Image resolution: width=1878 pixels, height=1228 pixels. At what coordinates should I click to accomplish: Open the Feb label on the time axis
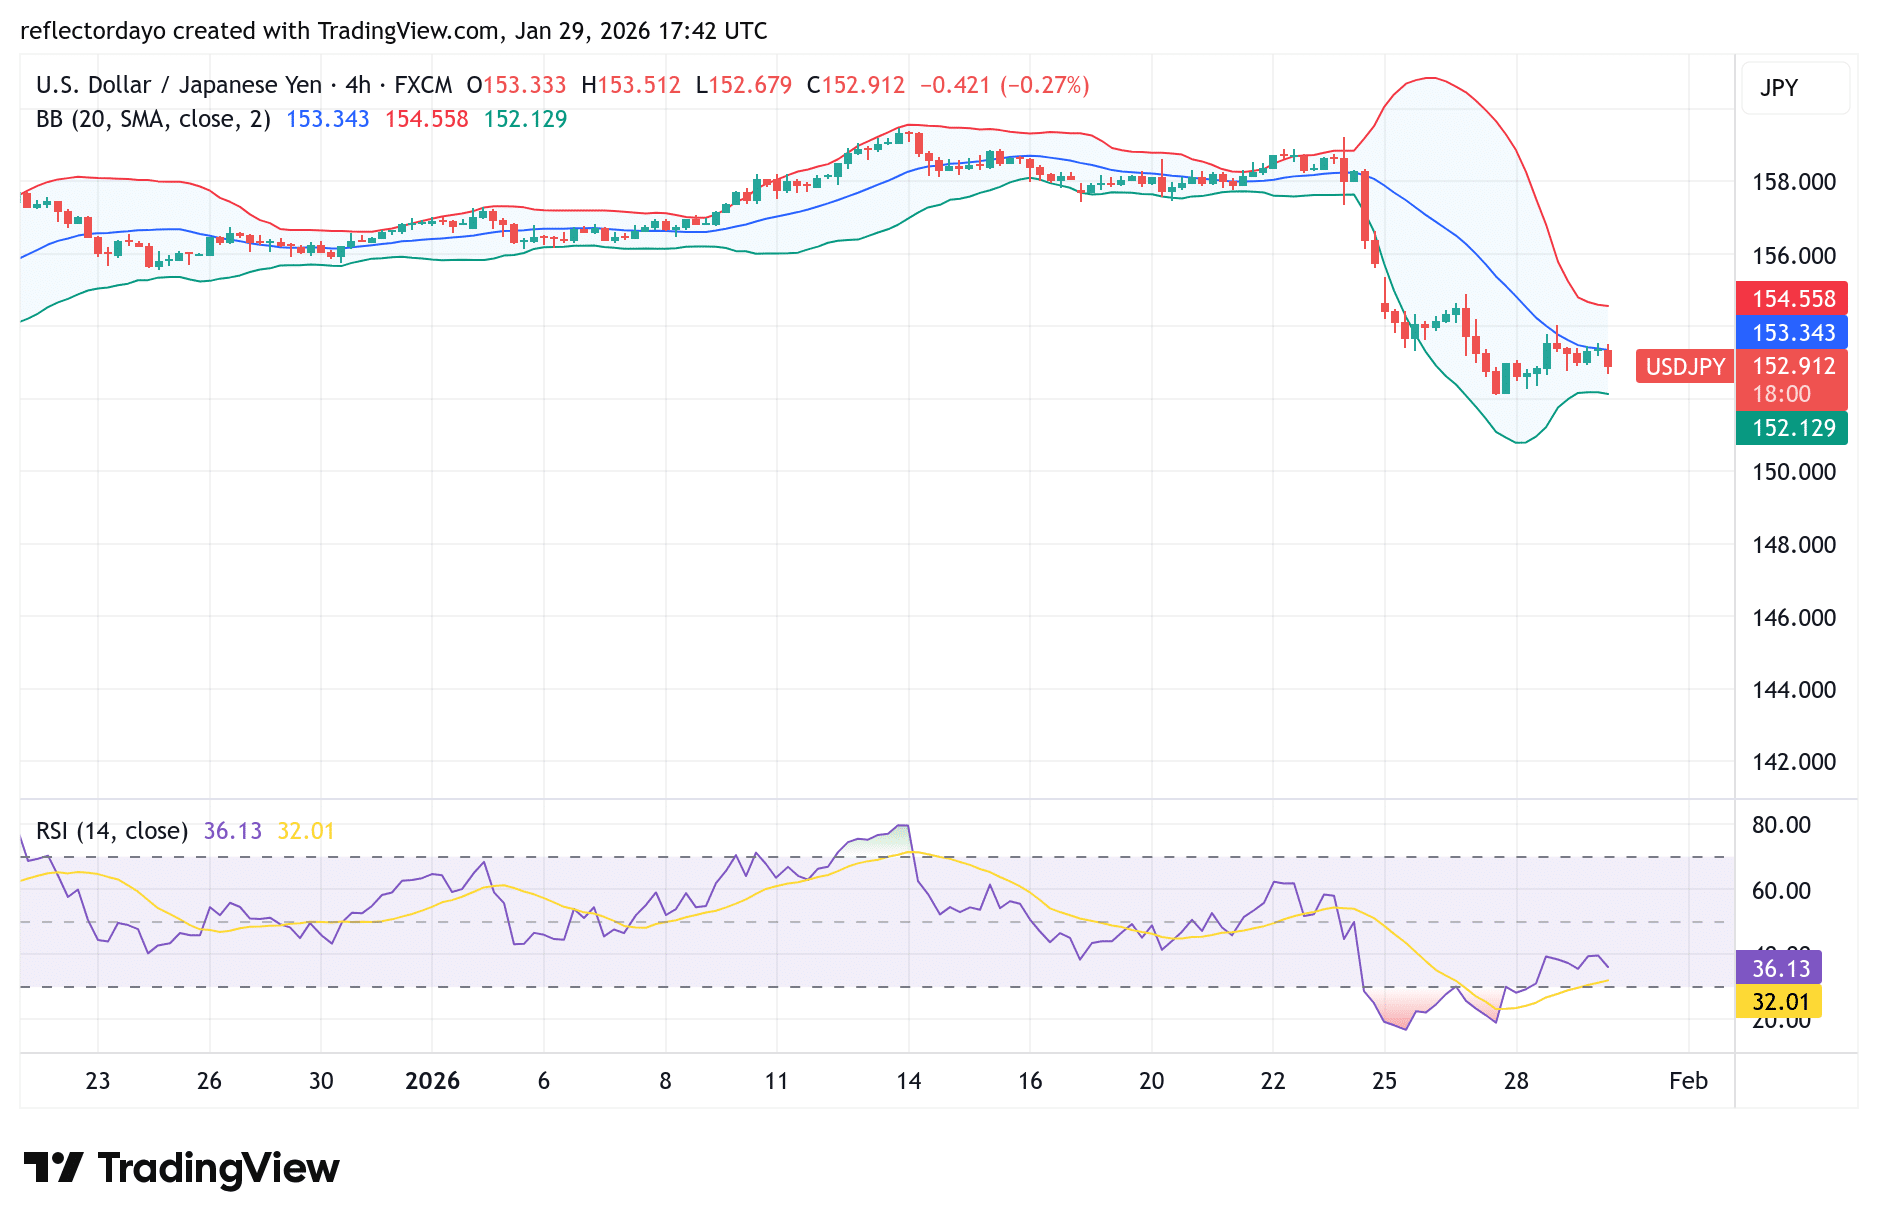(1690, 1081)
